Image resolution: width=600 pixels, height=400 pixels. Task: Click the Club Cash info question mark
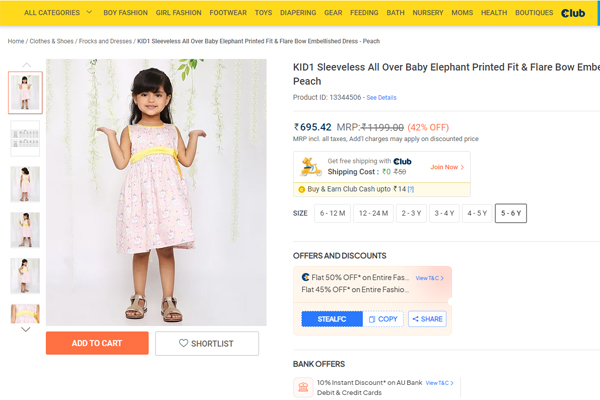[x=410, y=189]
